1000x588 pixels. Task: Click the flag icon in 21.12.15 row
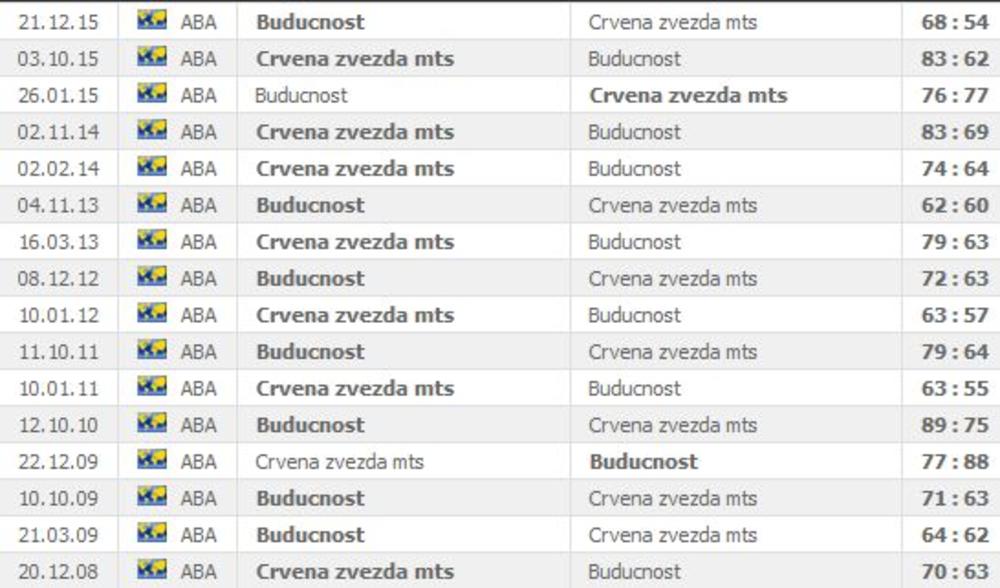pos(152,21)
